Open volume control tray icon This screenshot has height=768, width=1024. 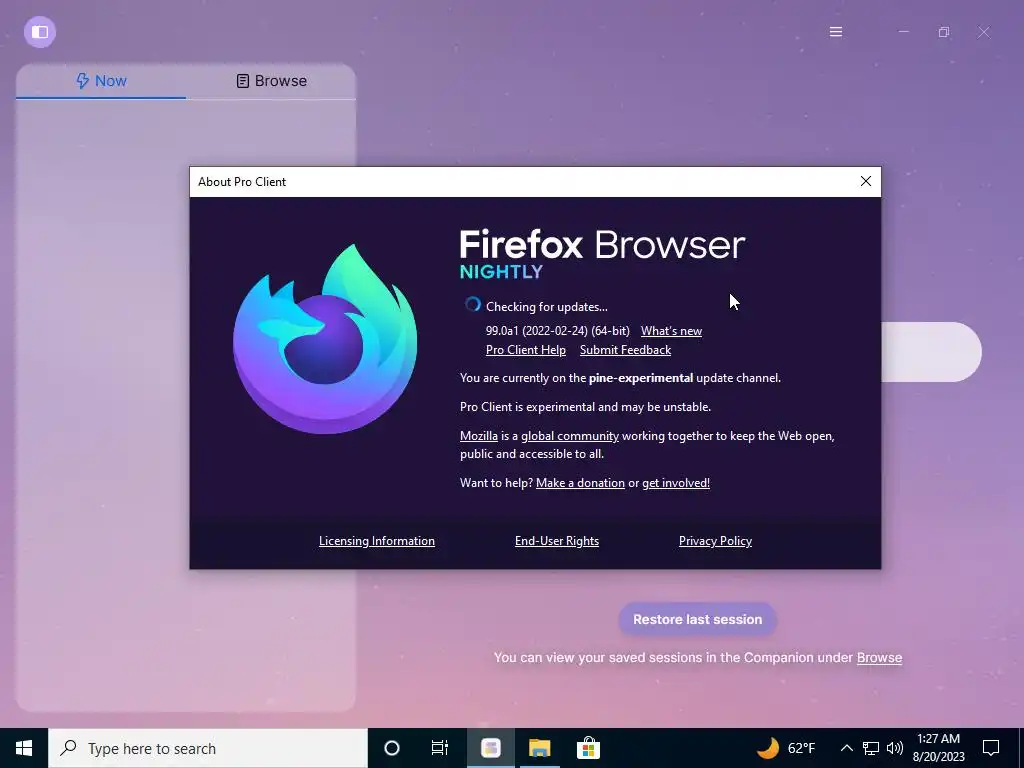click(895, 748)
